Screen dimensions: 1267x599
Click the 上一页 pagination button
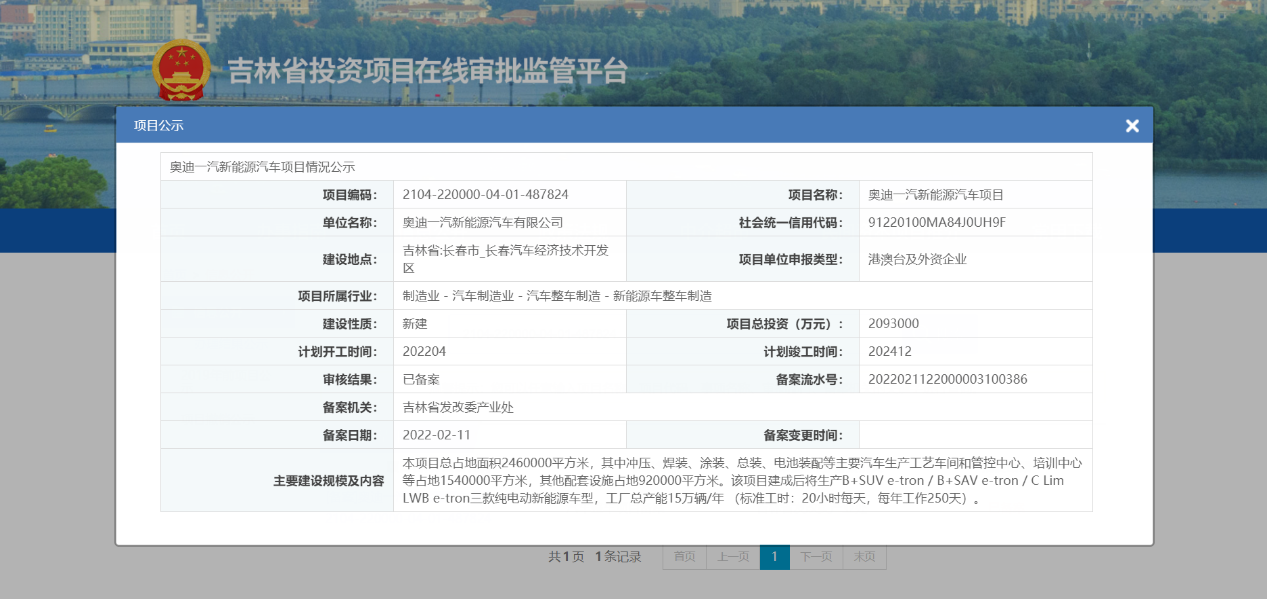[x=733, y=557]
